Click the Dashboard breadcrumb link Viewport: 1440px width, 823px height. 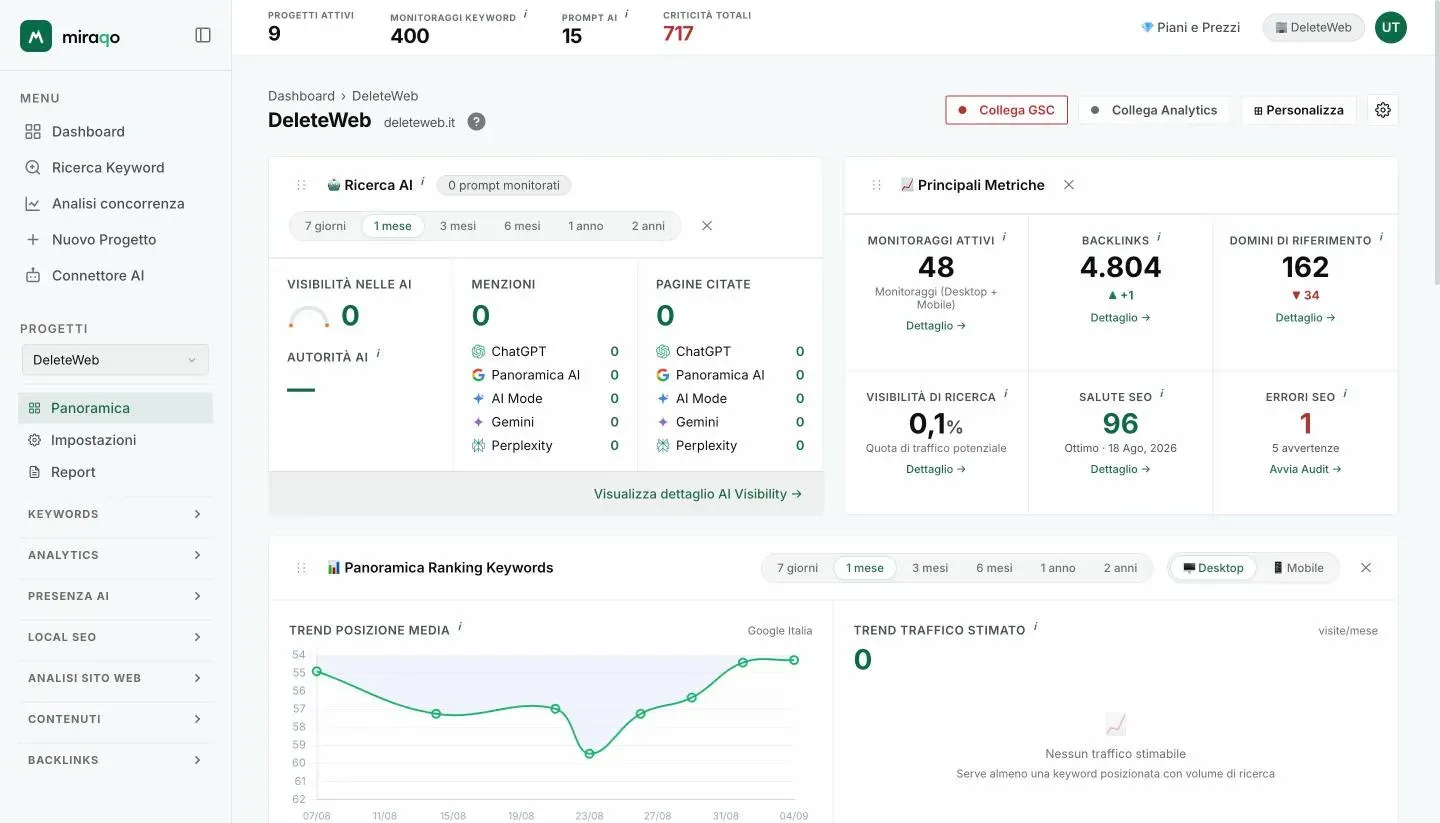[x=301, y=96]
